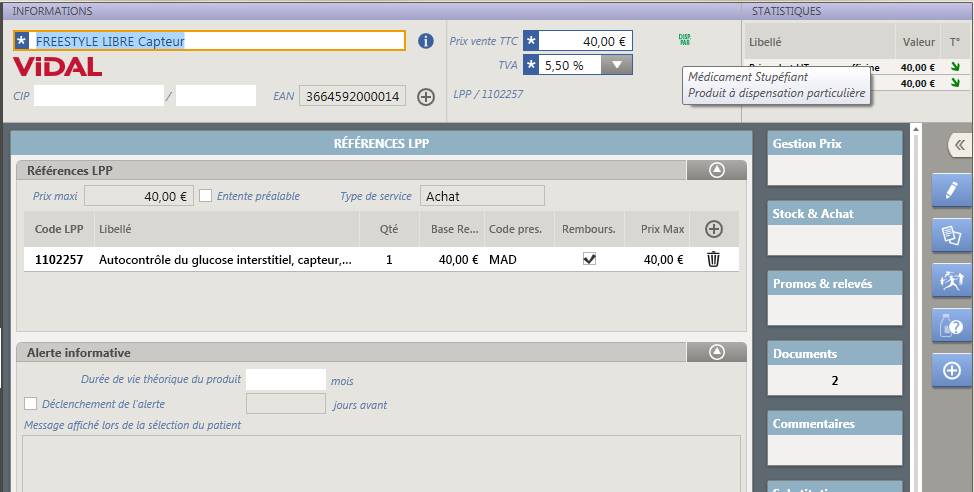
Task: Click the VIDAL logo
Action: coord(57,67)
